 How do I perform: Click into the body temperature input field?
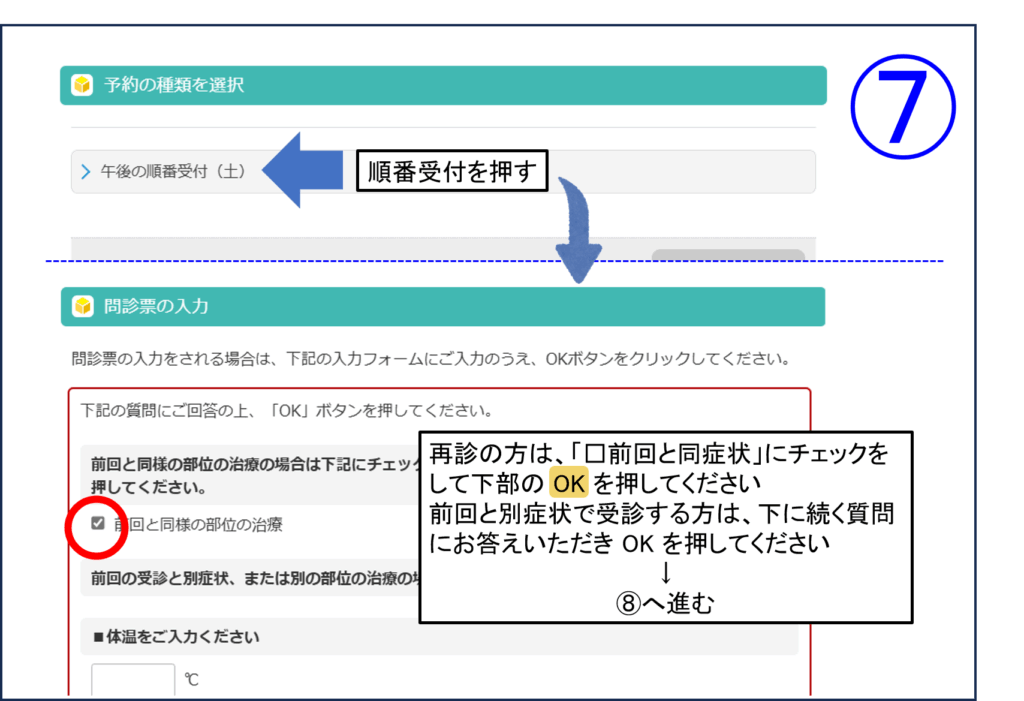click(x=133, y=680)
